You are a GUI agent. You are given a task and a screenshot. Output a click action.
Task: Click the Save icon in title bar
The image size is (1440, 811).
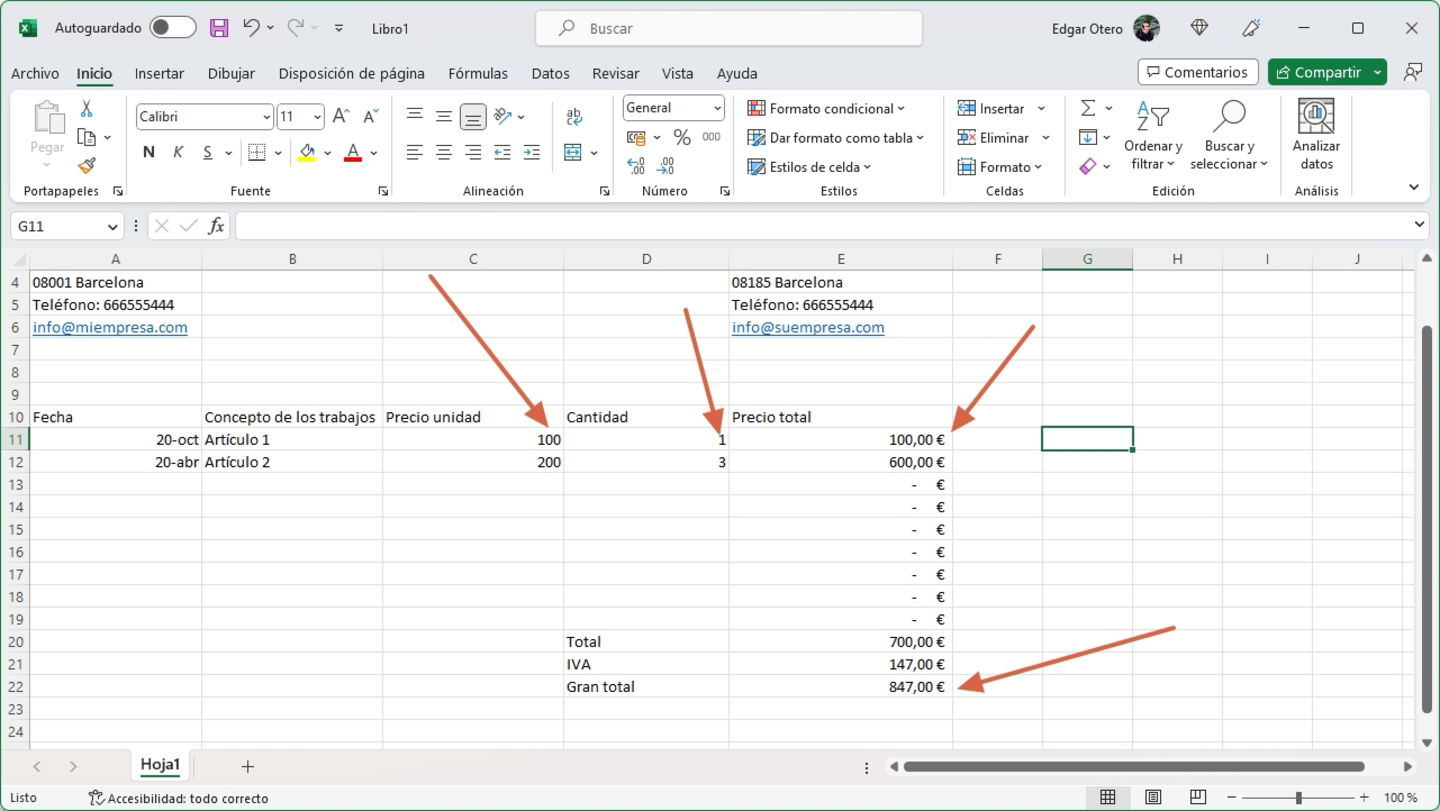tap(219, 28)
